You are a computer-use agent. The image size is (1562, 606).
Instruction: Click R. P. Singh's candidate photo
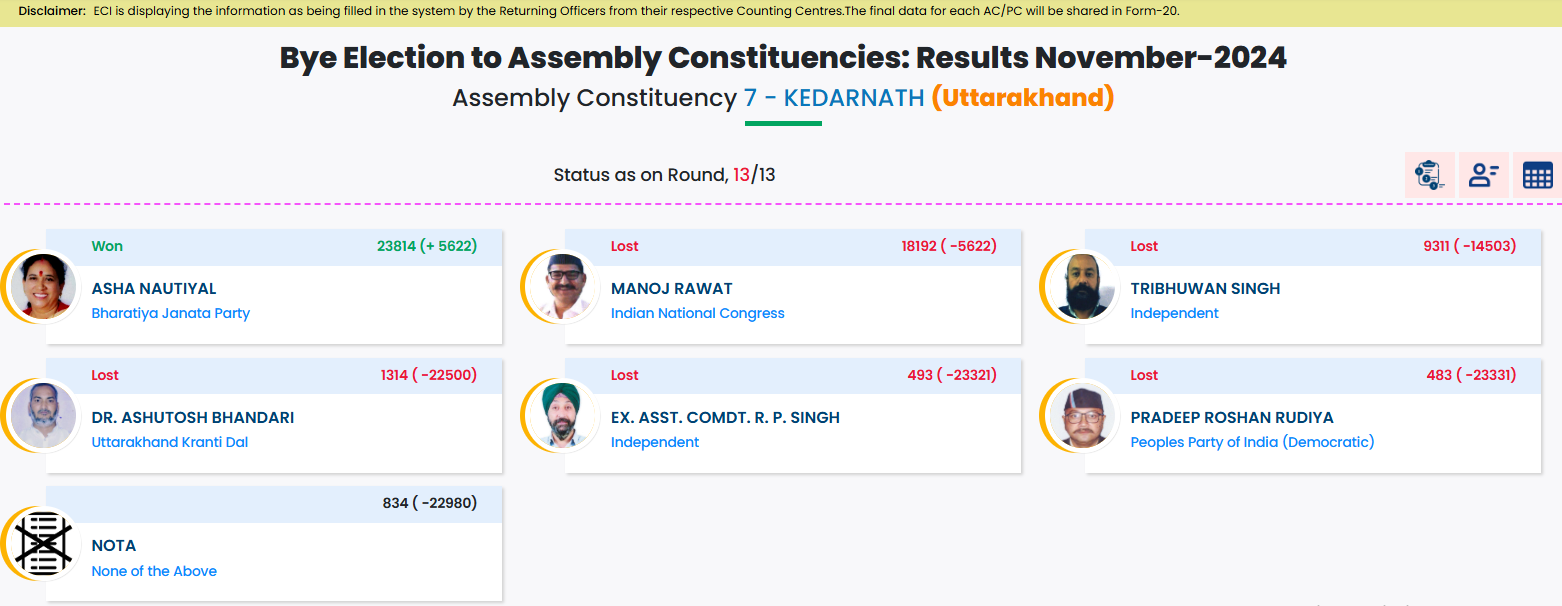pyautogui.click(x=562, y=415)
